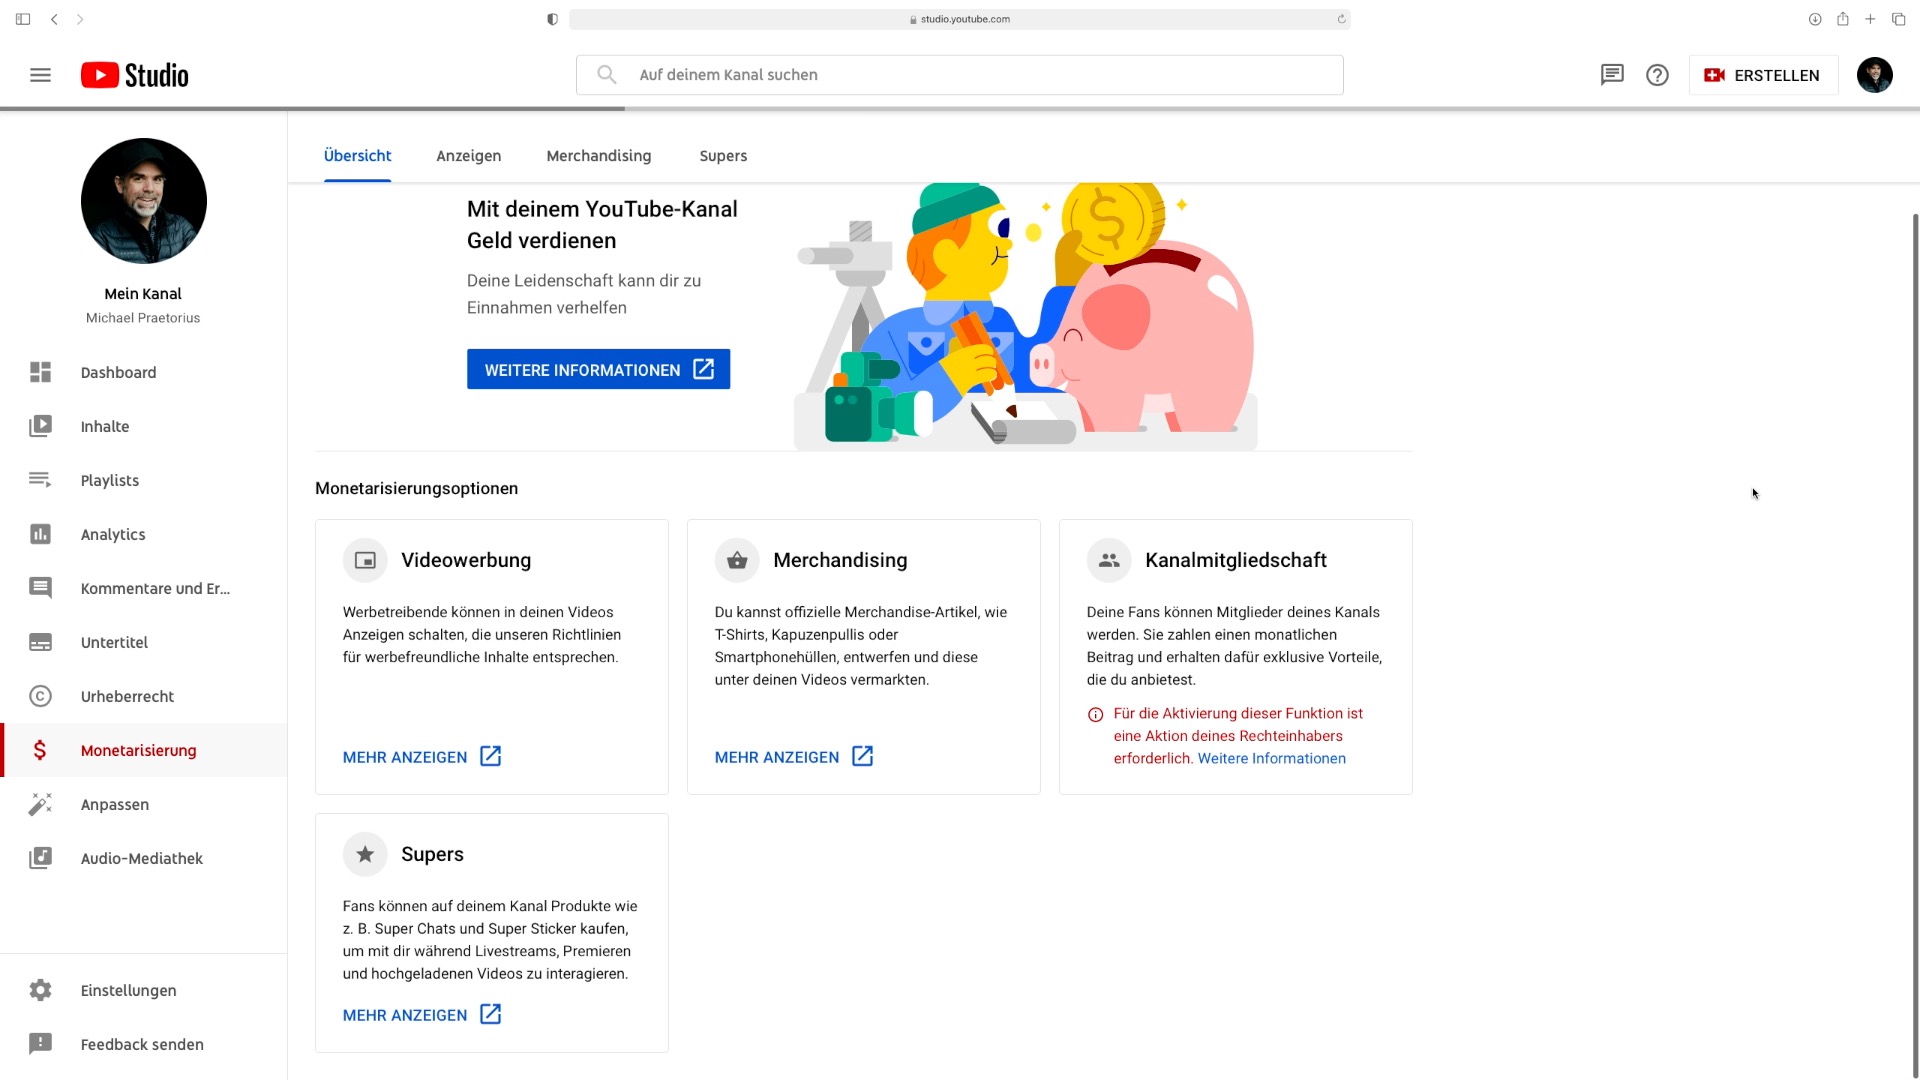Click the Erstellen button
Screen dimensions: 1920x1080
click(x=1763, y=75)
